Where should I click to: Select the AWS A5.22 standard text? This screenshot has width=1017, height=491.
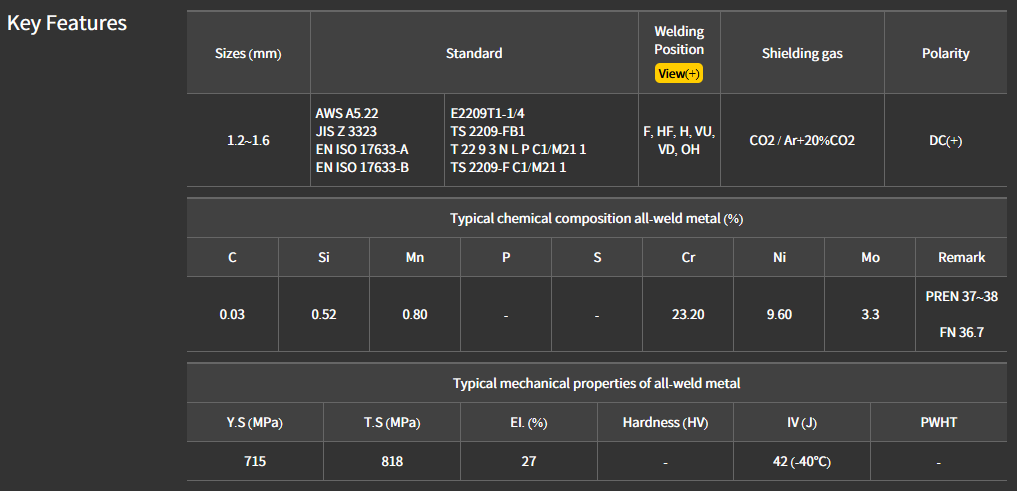(x=347, y=114)
